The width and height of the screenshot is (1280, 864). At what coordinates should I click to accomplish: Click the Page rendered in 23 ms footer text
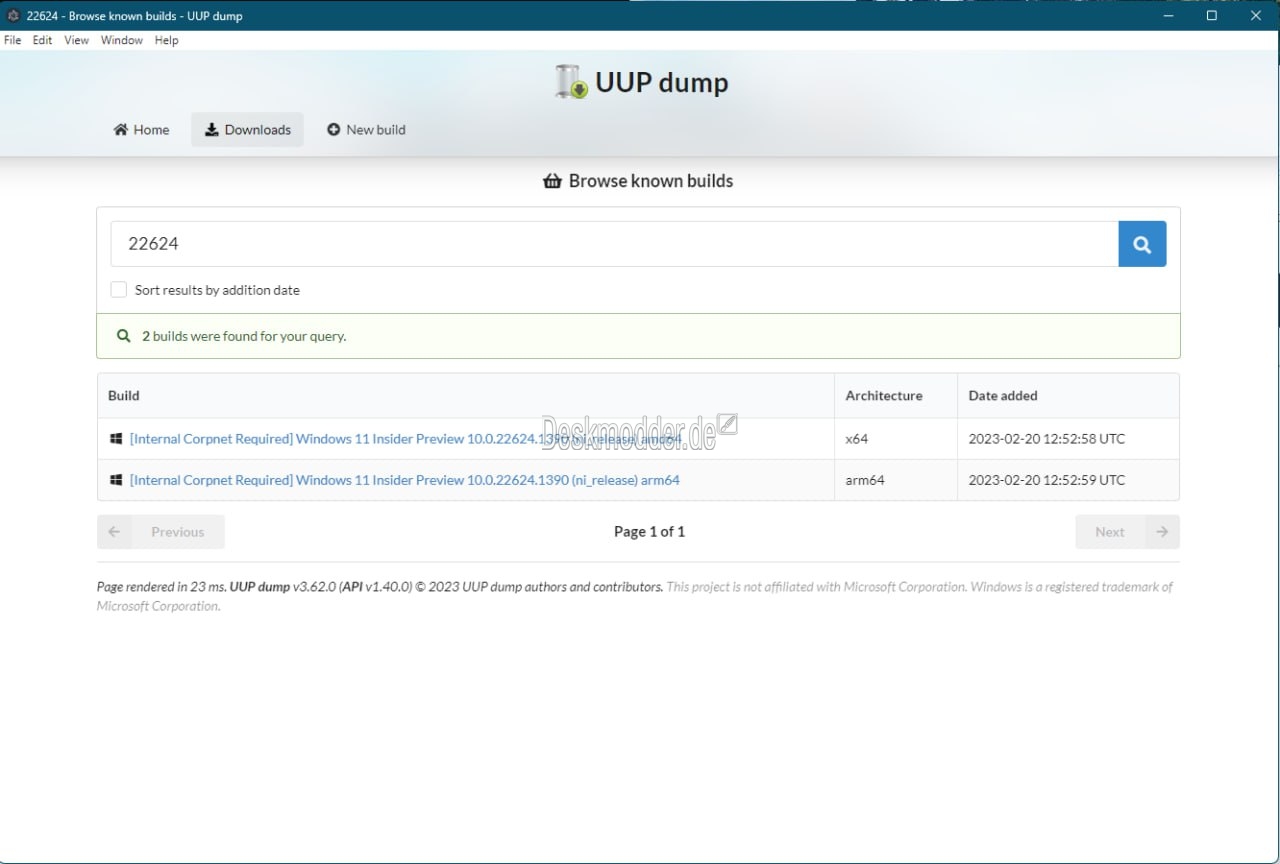pos(161,587)
